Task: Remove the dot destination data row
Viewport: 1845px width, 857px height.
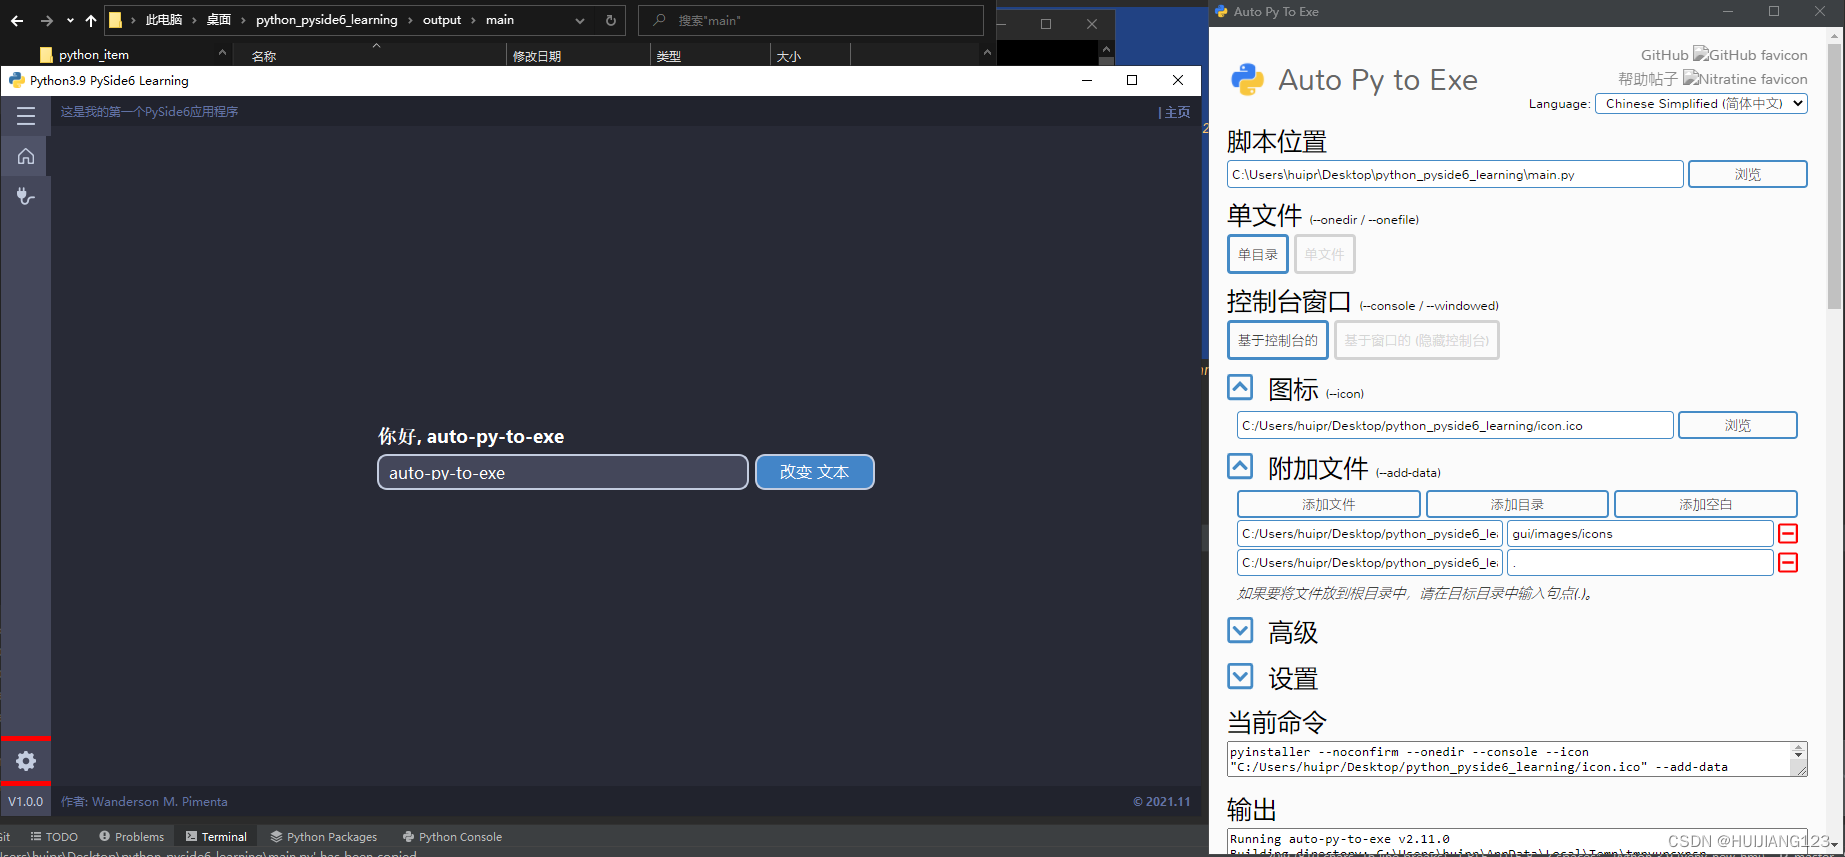Action: tap(1788, 563)
